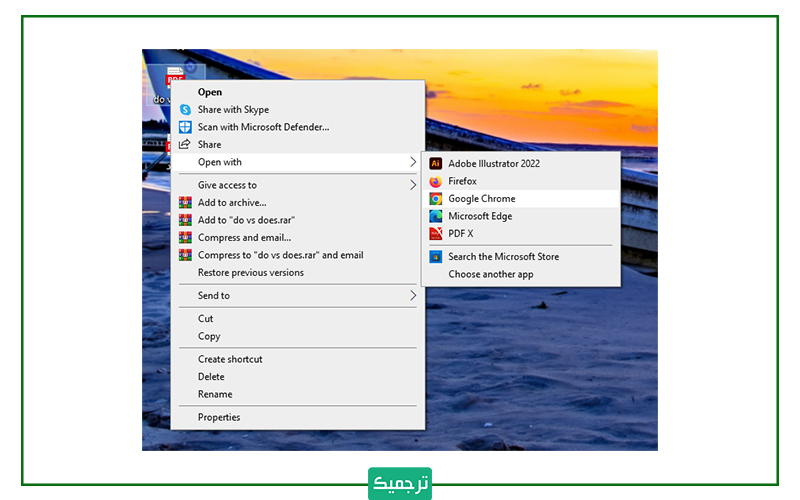Screen dimensions: 800x500
Task: Click the Firefox icon in submenu
Action: [x=435, y=181]
